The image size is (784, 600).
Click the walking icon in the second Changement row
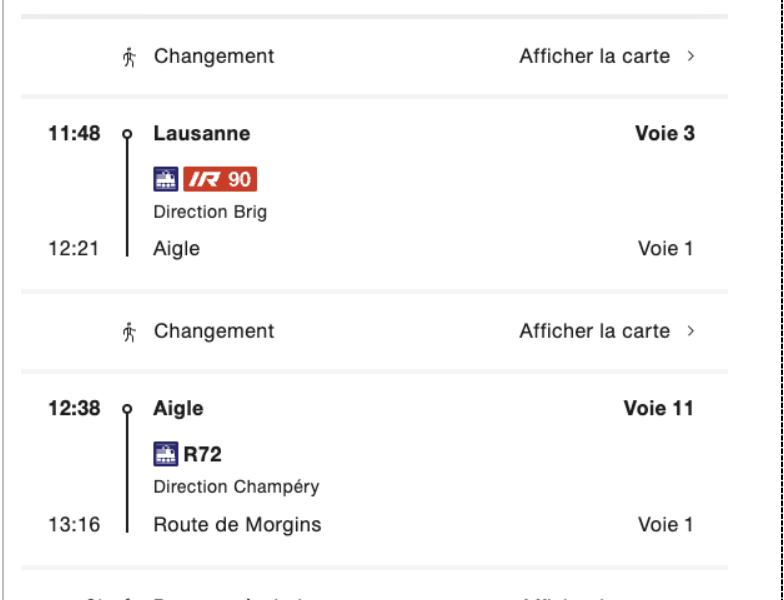click(x=130, y=332)
